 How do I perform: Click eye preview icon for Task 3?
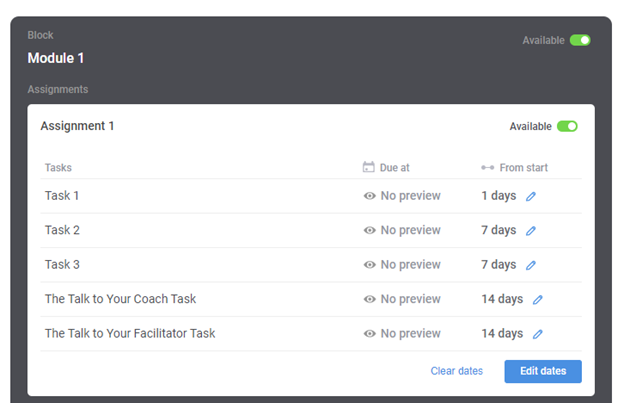370,265
